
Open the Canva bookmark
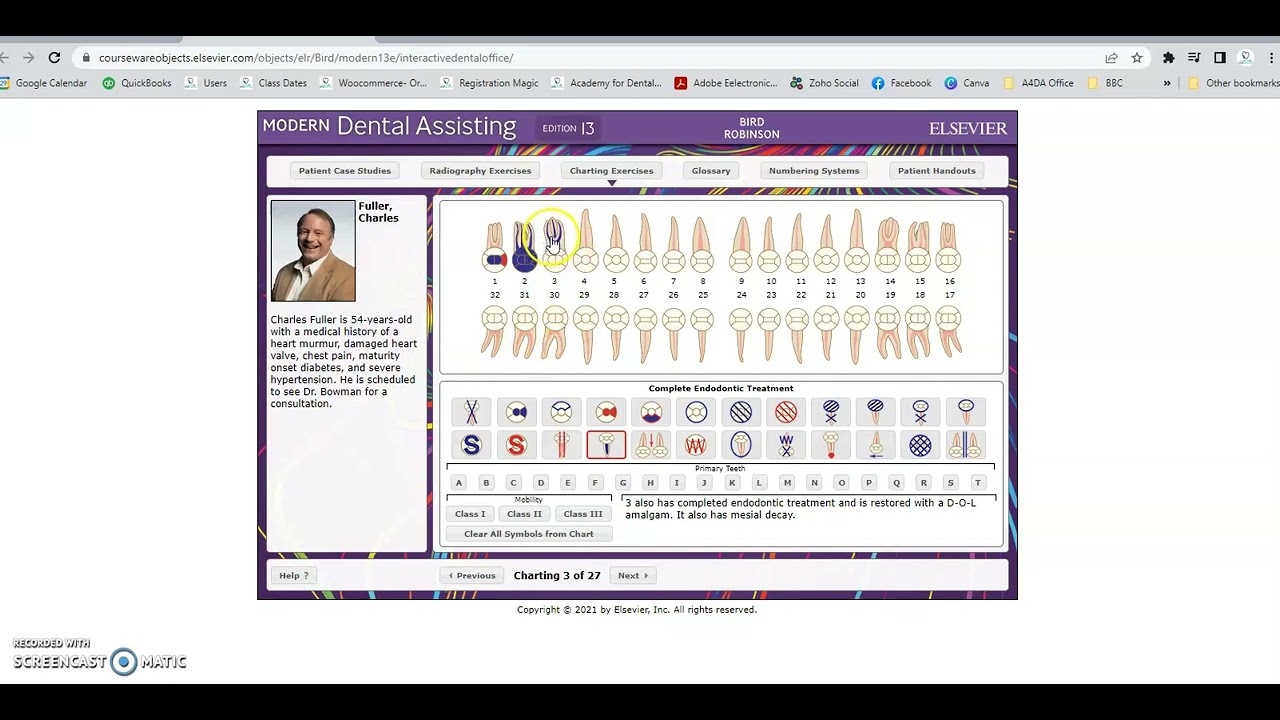click(967, 83)
